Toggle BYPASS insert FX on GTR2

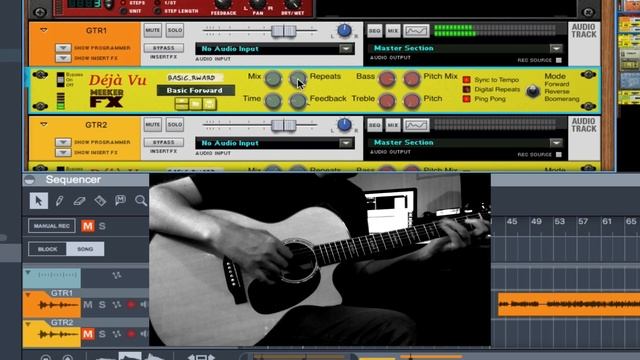(x=163, y=142)
